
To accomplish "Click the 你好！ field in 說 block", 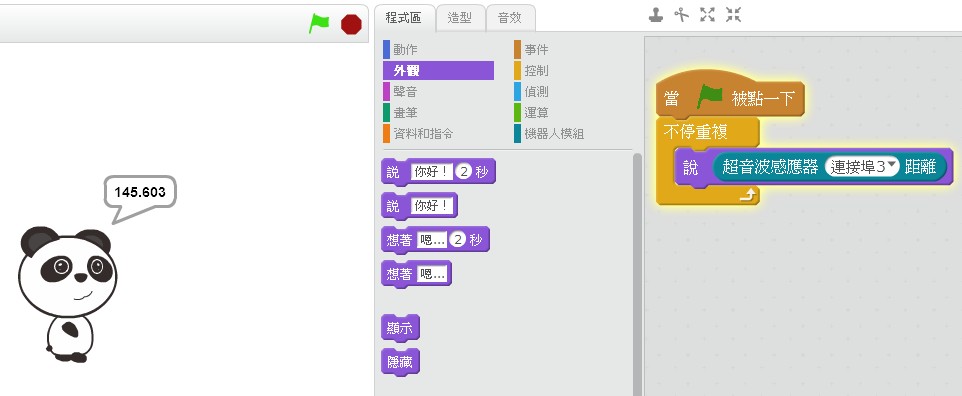I will point(433,206).
